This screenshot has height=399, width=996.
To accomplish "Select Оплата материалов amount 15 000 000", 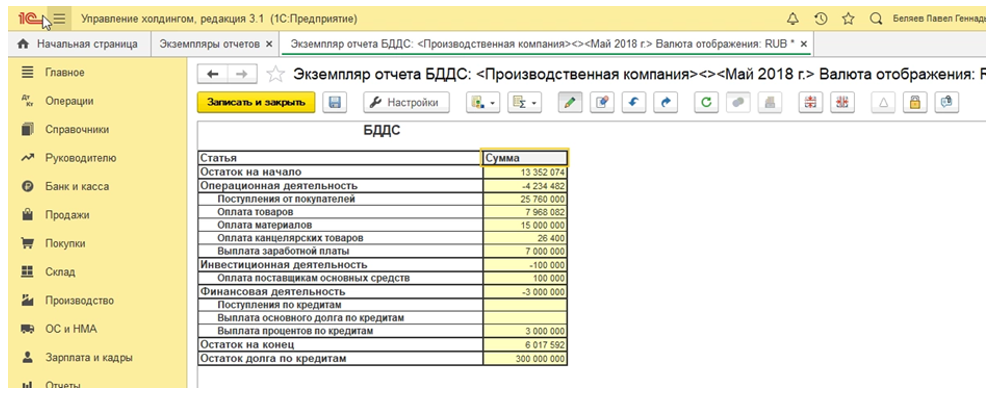I will [x=525, y=225].
